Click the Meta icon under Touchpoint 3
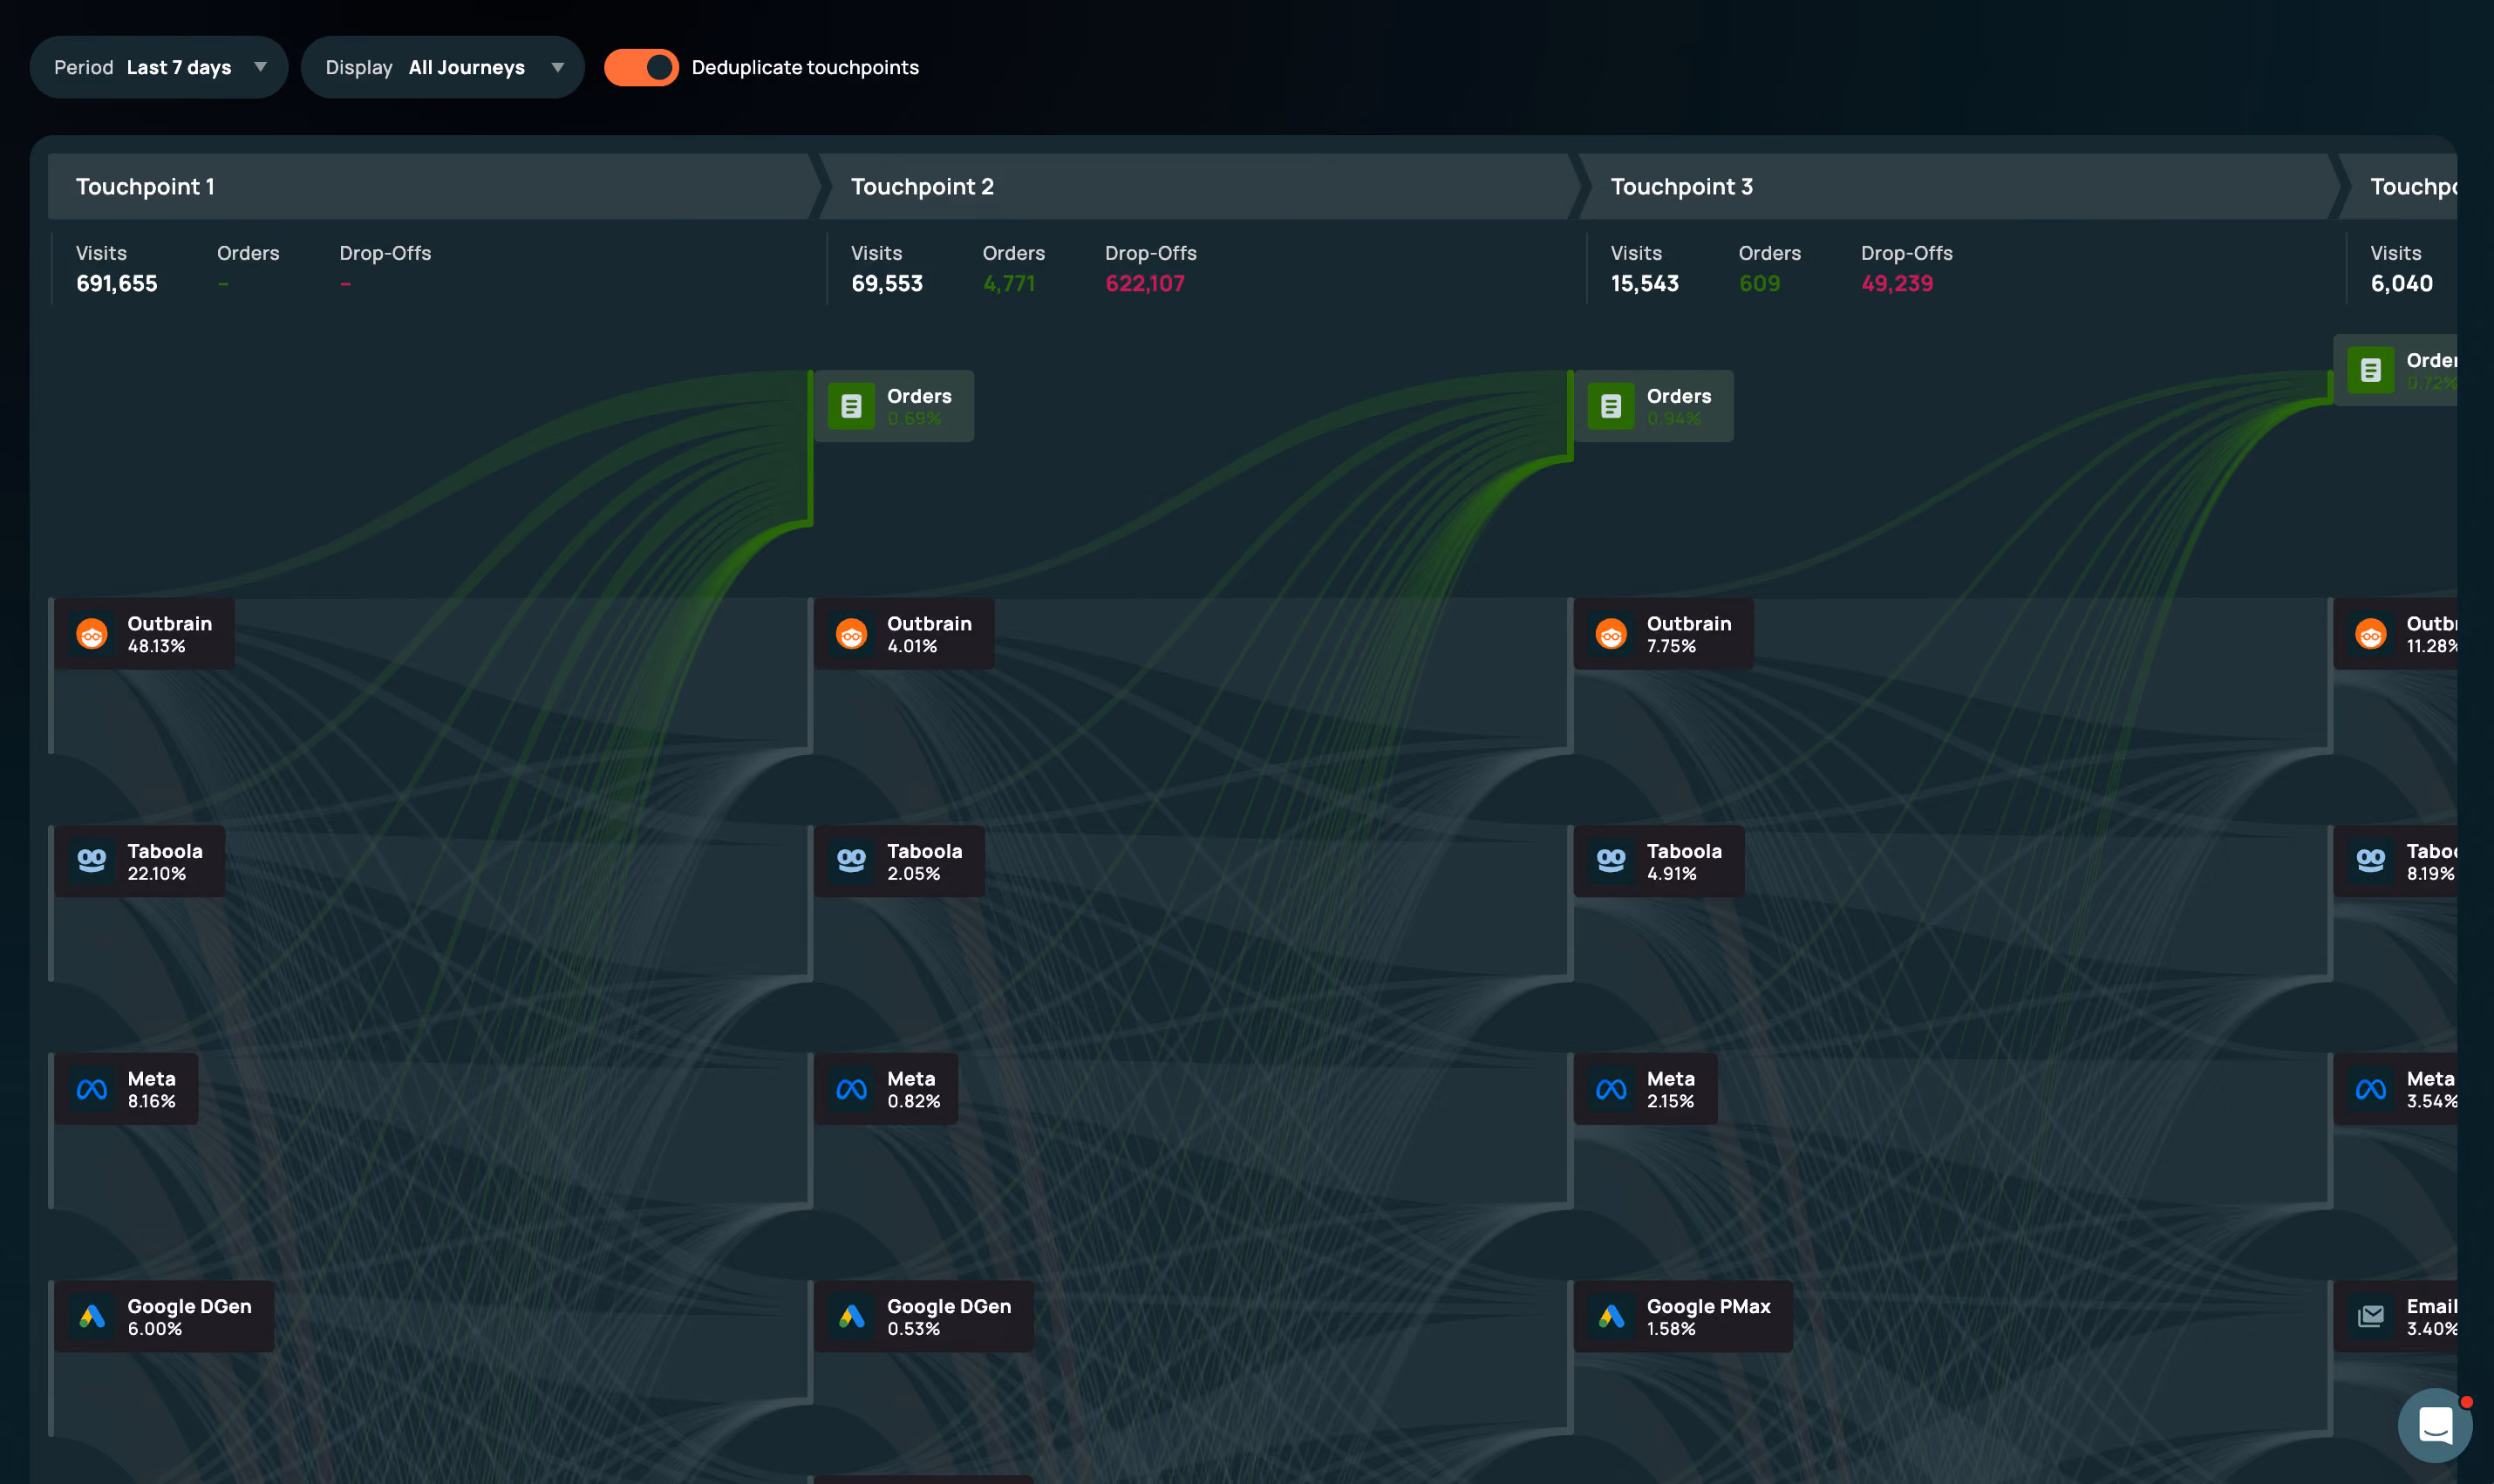Viewport: 2494px width, 1484px height. (x=1611, y=1089)
